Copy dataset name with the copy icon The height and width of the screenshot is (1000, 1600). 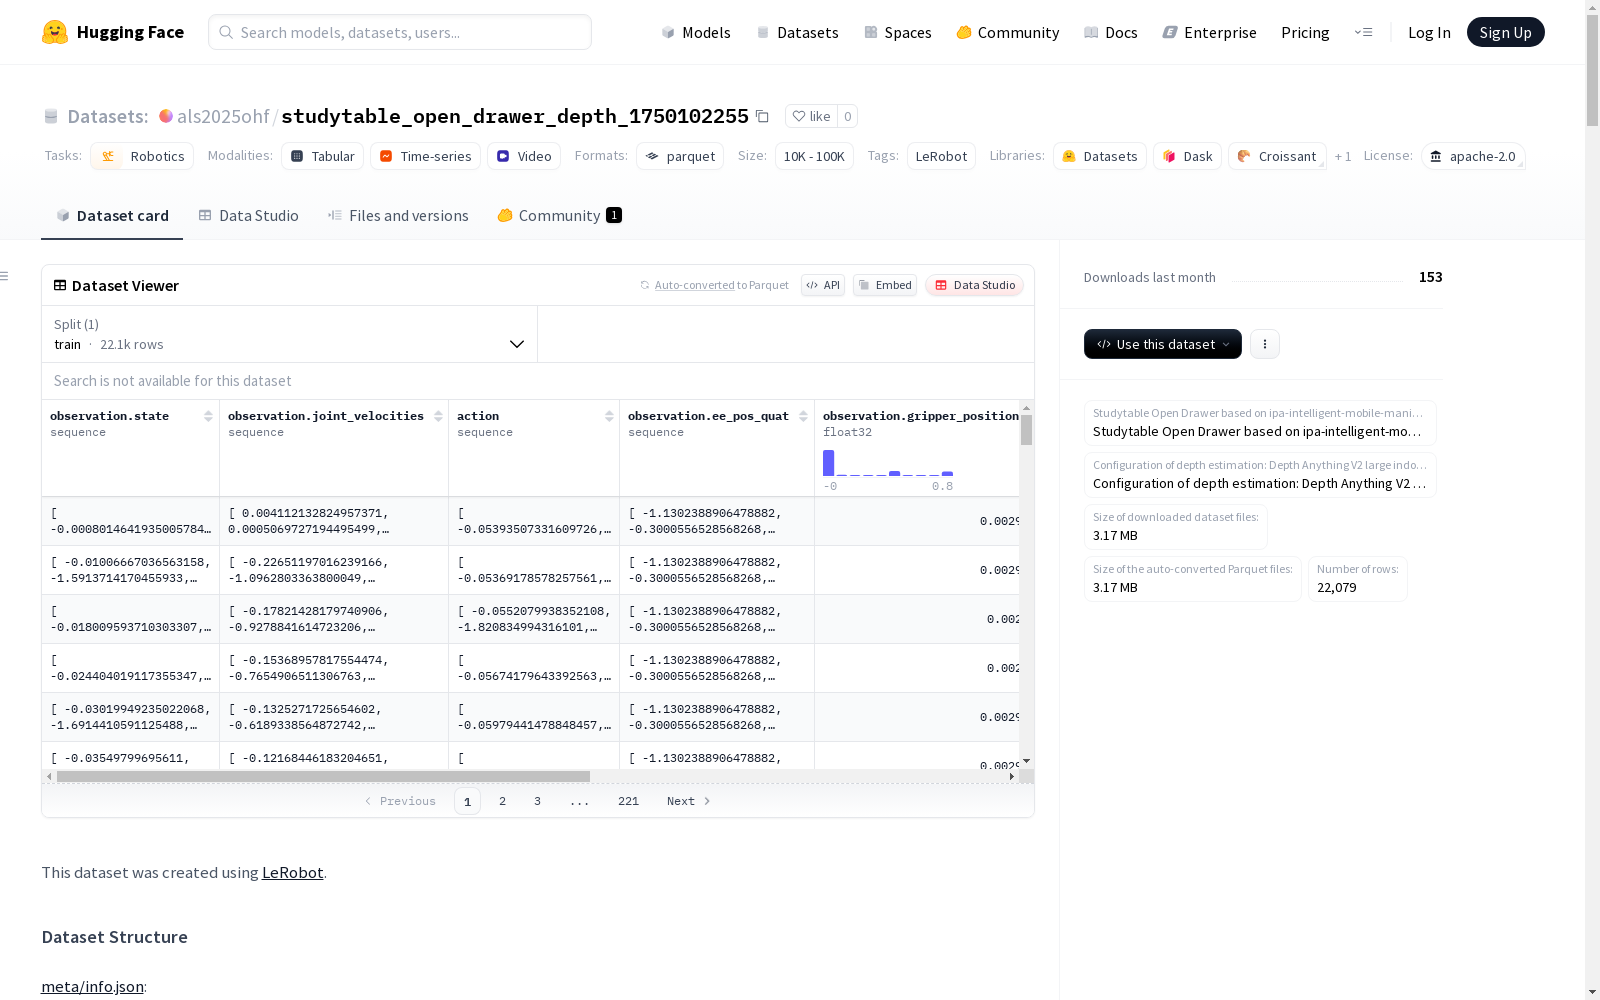(762, 116)
